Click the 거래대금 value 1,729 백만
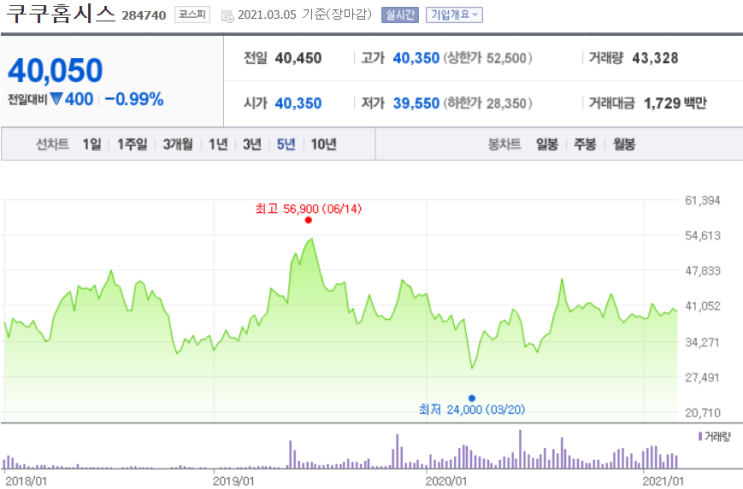Image resolution: width=743 pixels, height=489 pixels. (675, 103)
